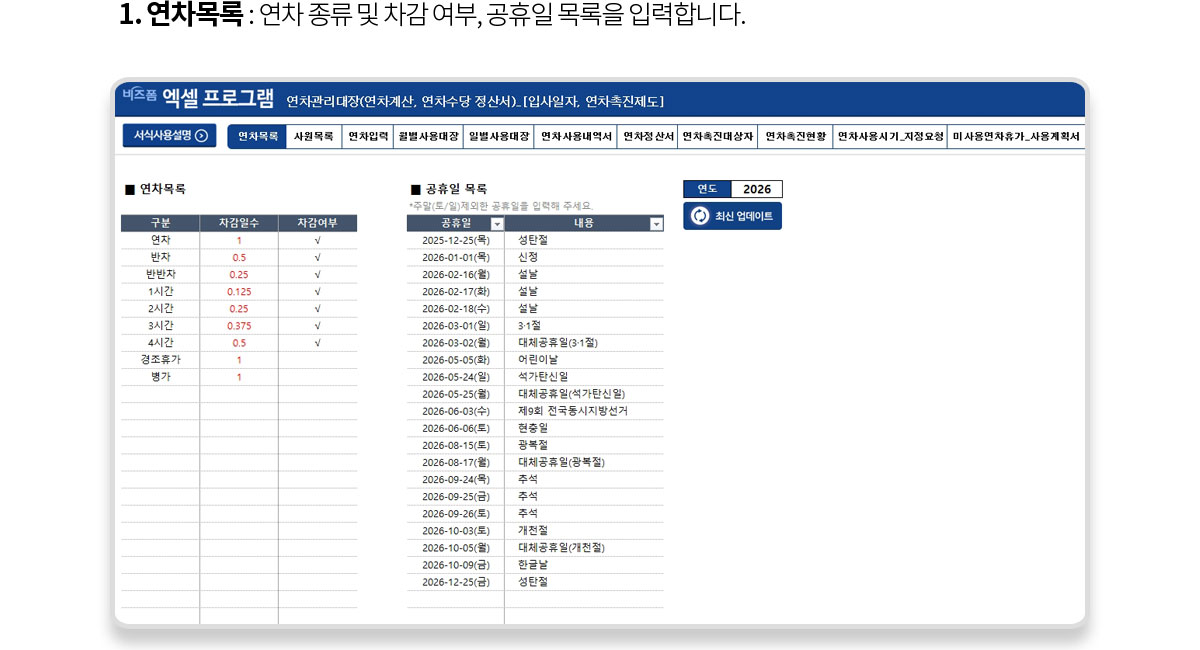Click the 대체공휴일(광복절) cell
Screen dimensions: 1200x650
pyautogui.click(x=584, y=462)
